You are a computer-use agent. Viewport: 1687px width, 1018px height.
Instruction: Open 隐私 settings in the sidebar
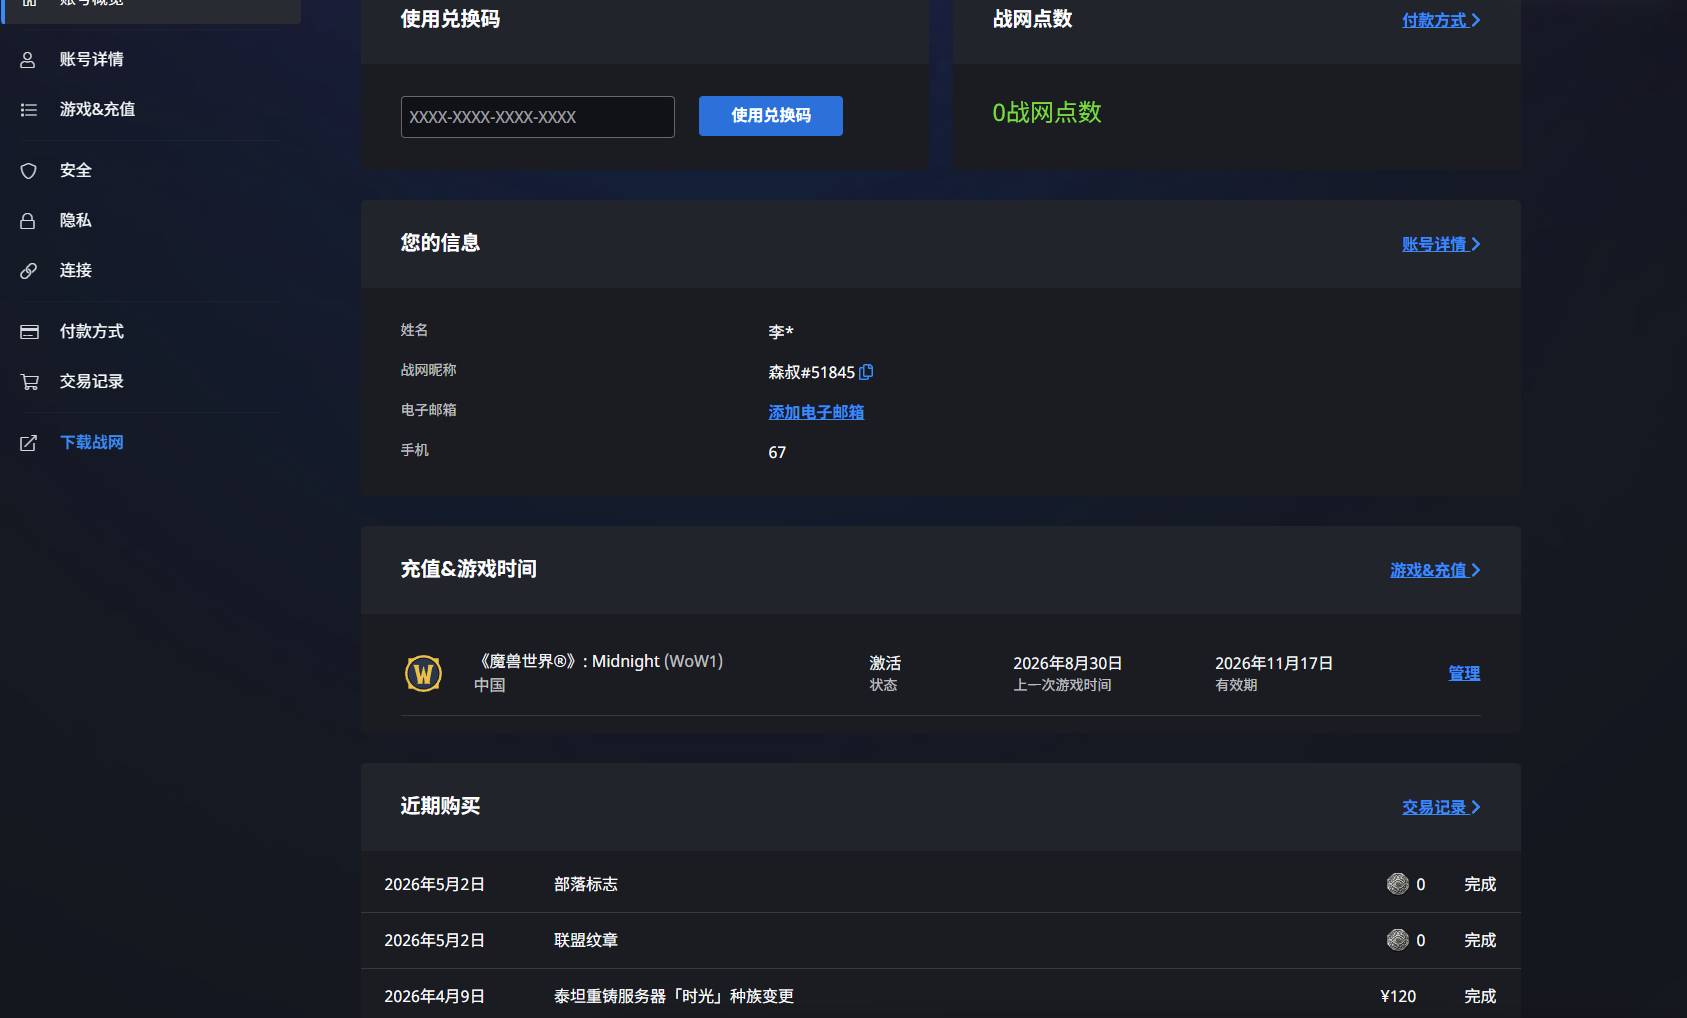pos(75,221)
